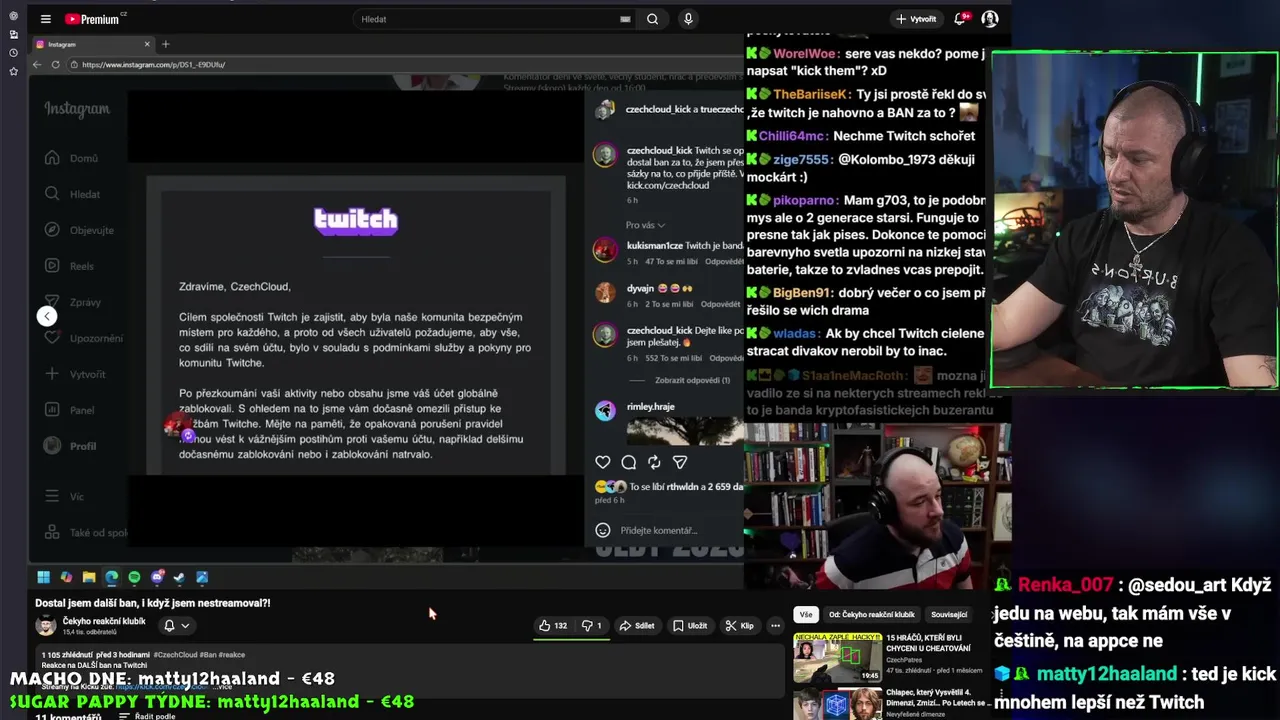This screenshot has height=720, width=1280.
Task: Select the Vše filter chip
Action: coord(806,614)
